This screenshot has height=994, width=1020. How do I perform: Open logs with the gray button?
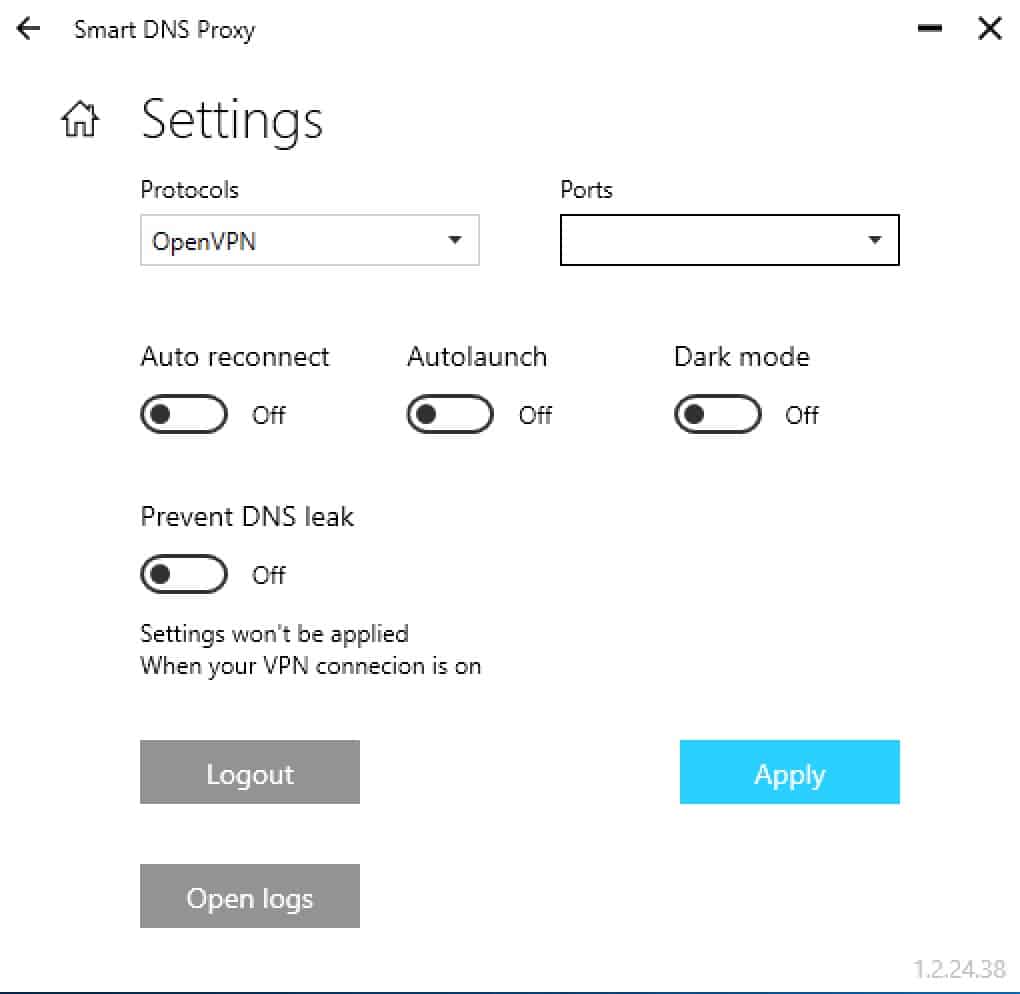(250, 896)
